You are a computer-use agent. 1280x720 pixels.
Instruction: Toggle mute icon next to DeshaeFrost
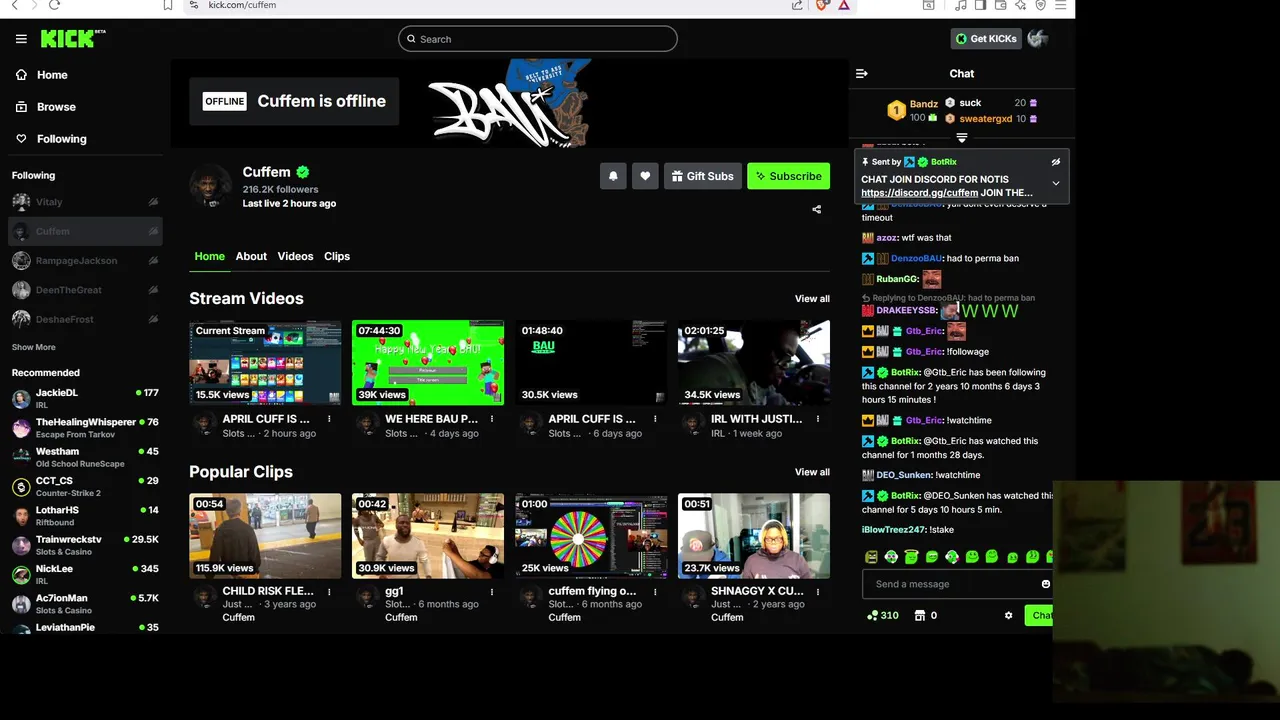tap(153, 319)
